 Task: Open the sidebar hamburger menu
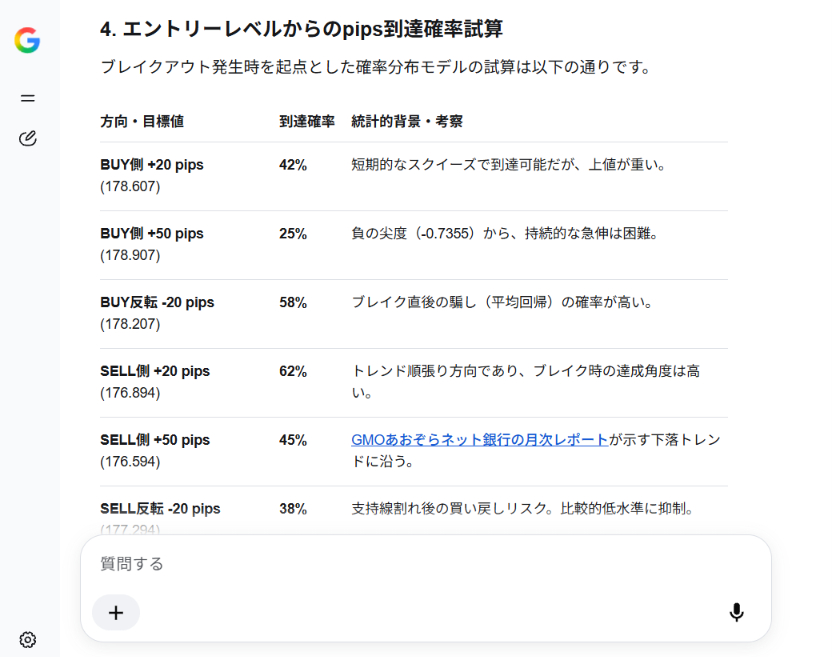tap(28, 98)
